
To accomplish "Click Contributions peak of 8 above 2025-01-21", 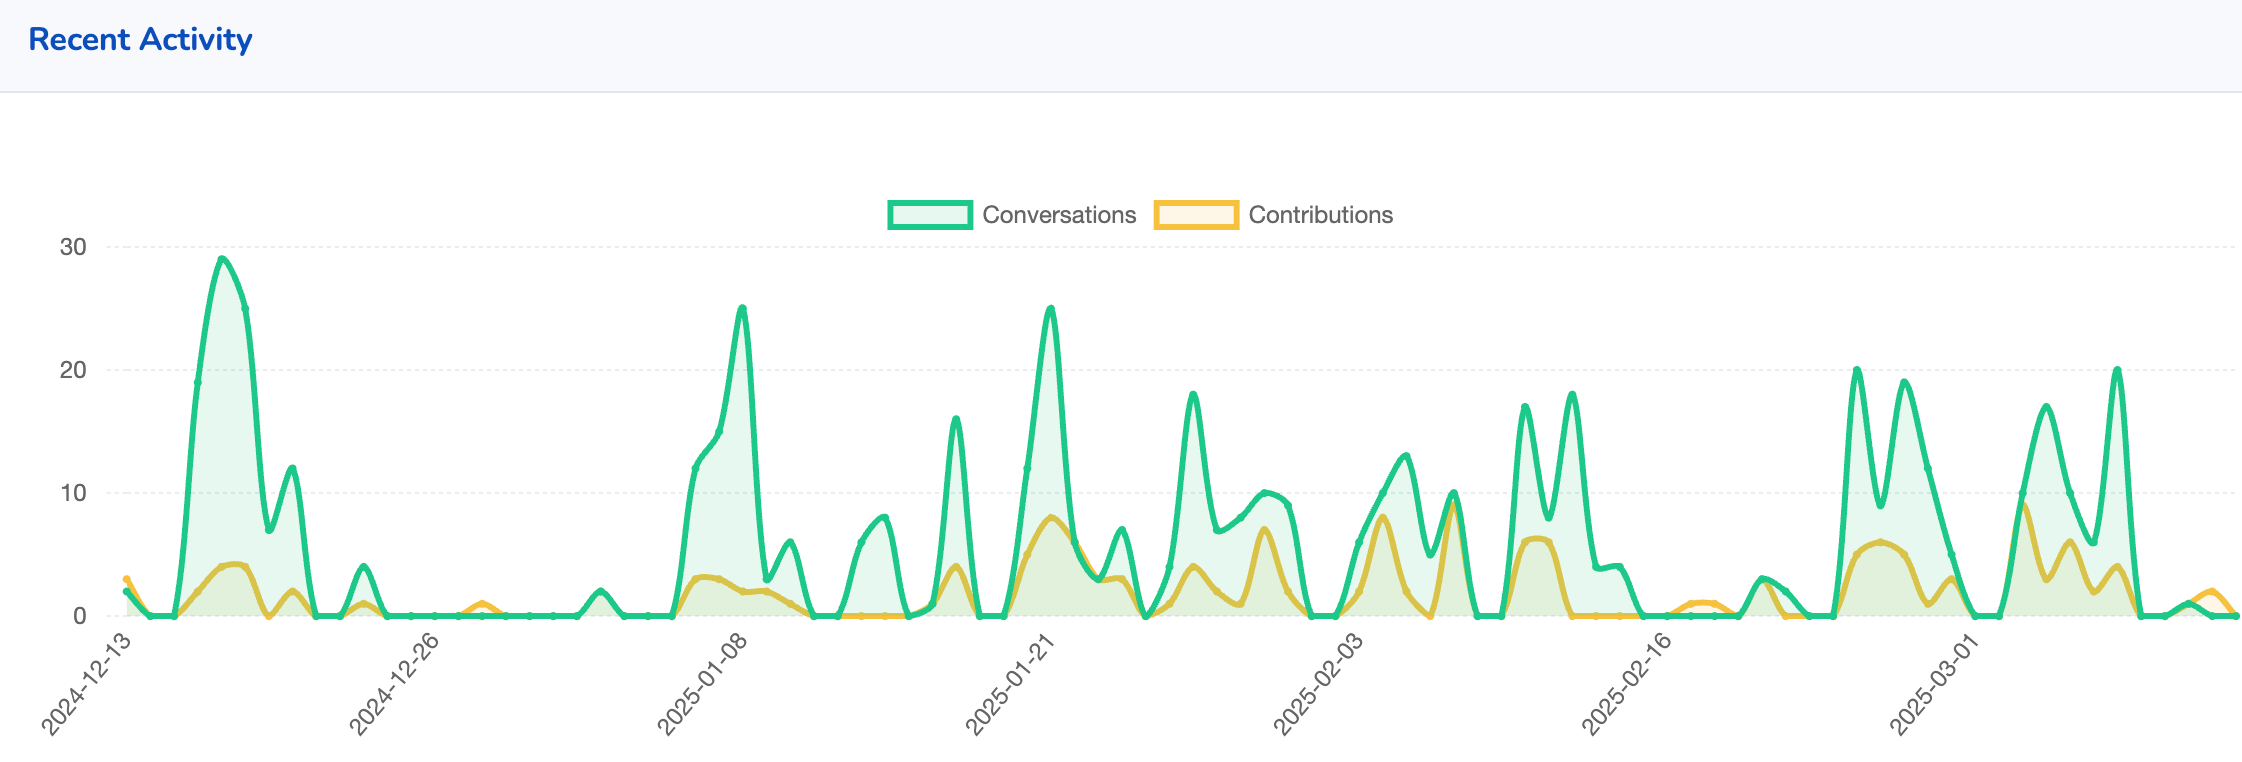I will click(x=1050, y=517).
